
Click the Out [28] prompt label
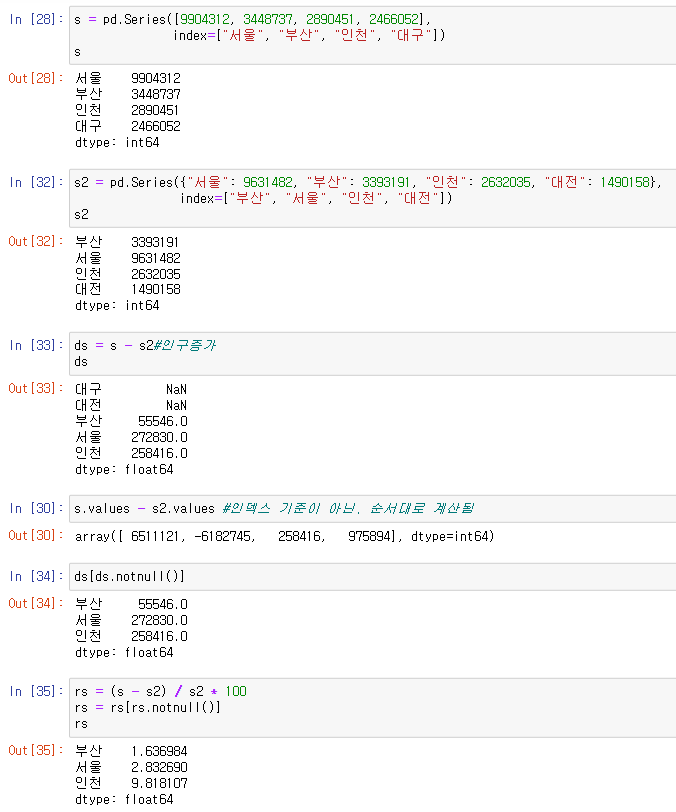tap(35, 78)
